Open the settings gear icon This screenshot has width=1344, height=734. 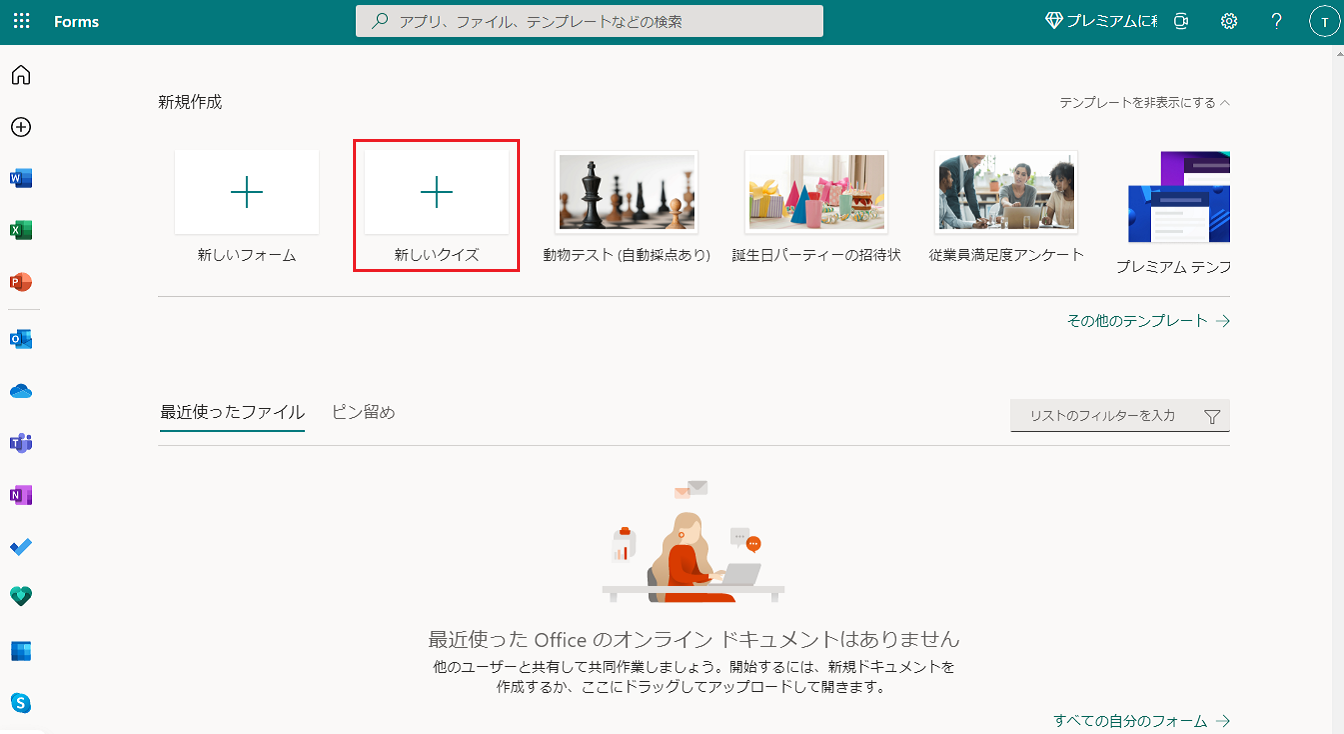click(x=1229, y=21)
